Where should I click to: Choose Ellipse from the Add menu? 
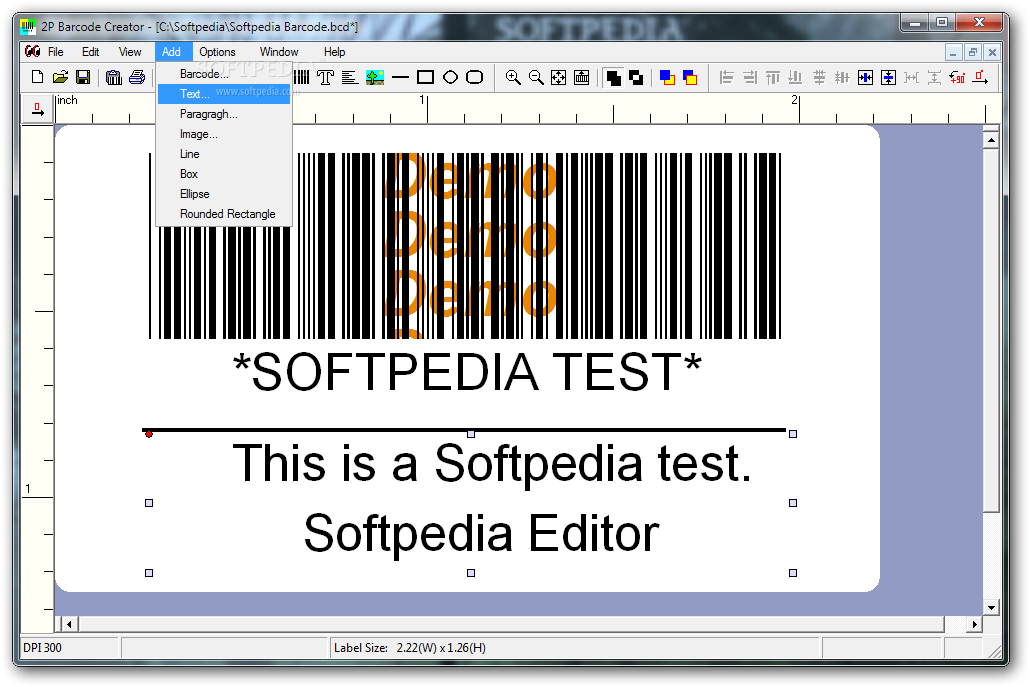224,194
